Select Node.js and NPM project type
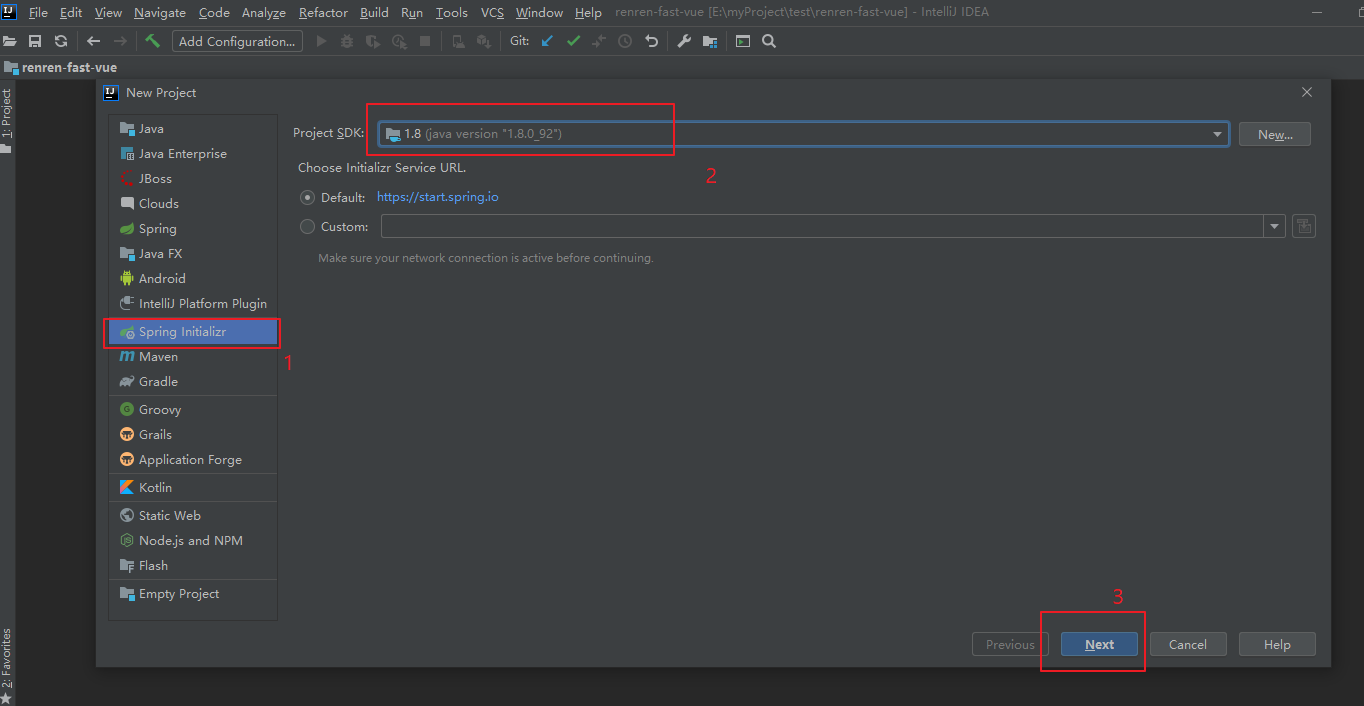The image size is (1364, 706). click(x=193, y=541)
